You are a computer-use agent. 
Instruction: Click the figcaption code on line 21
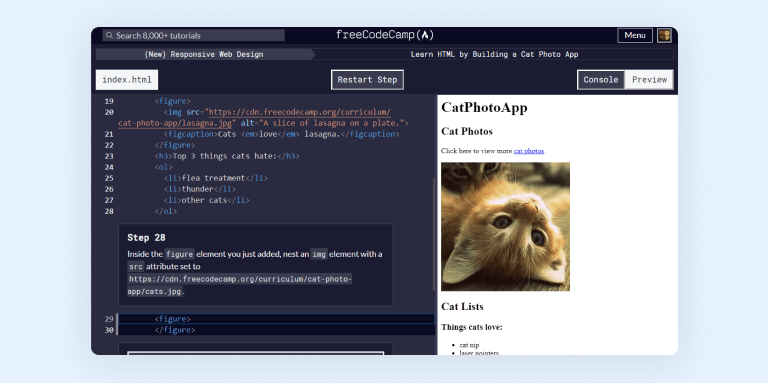pos(282,134)
